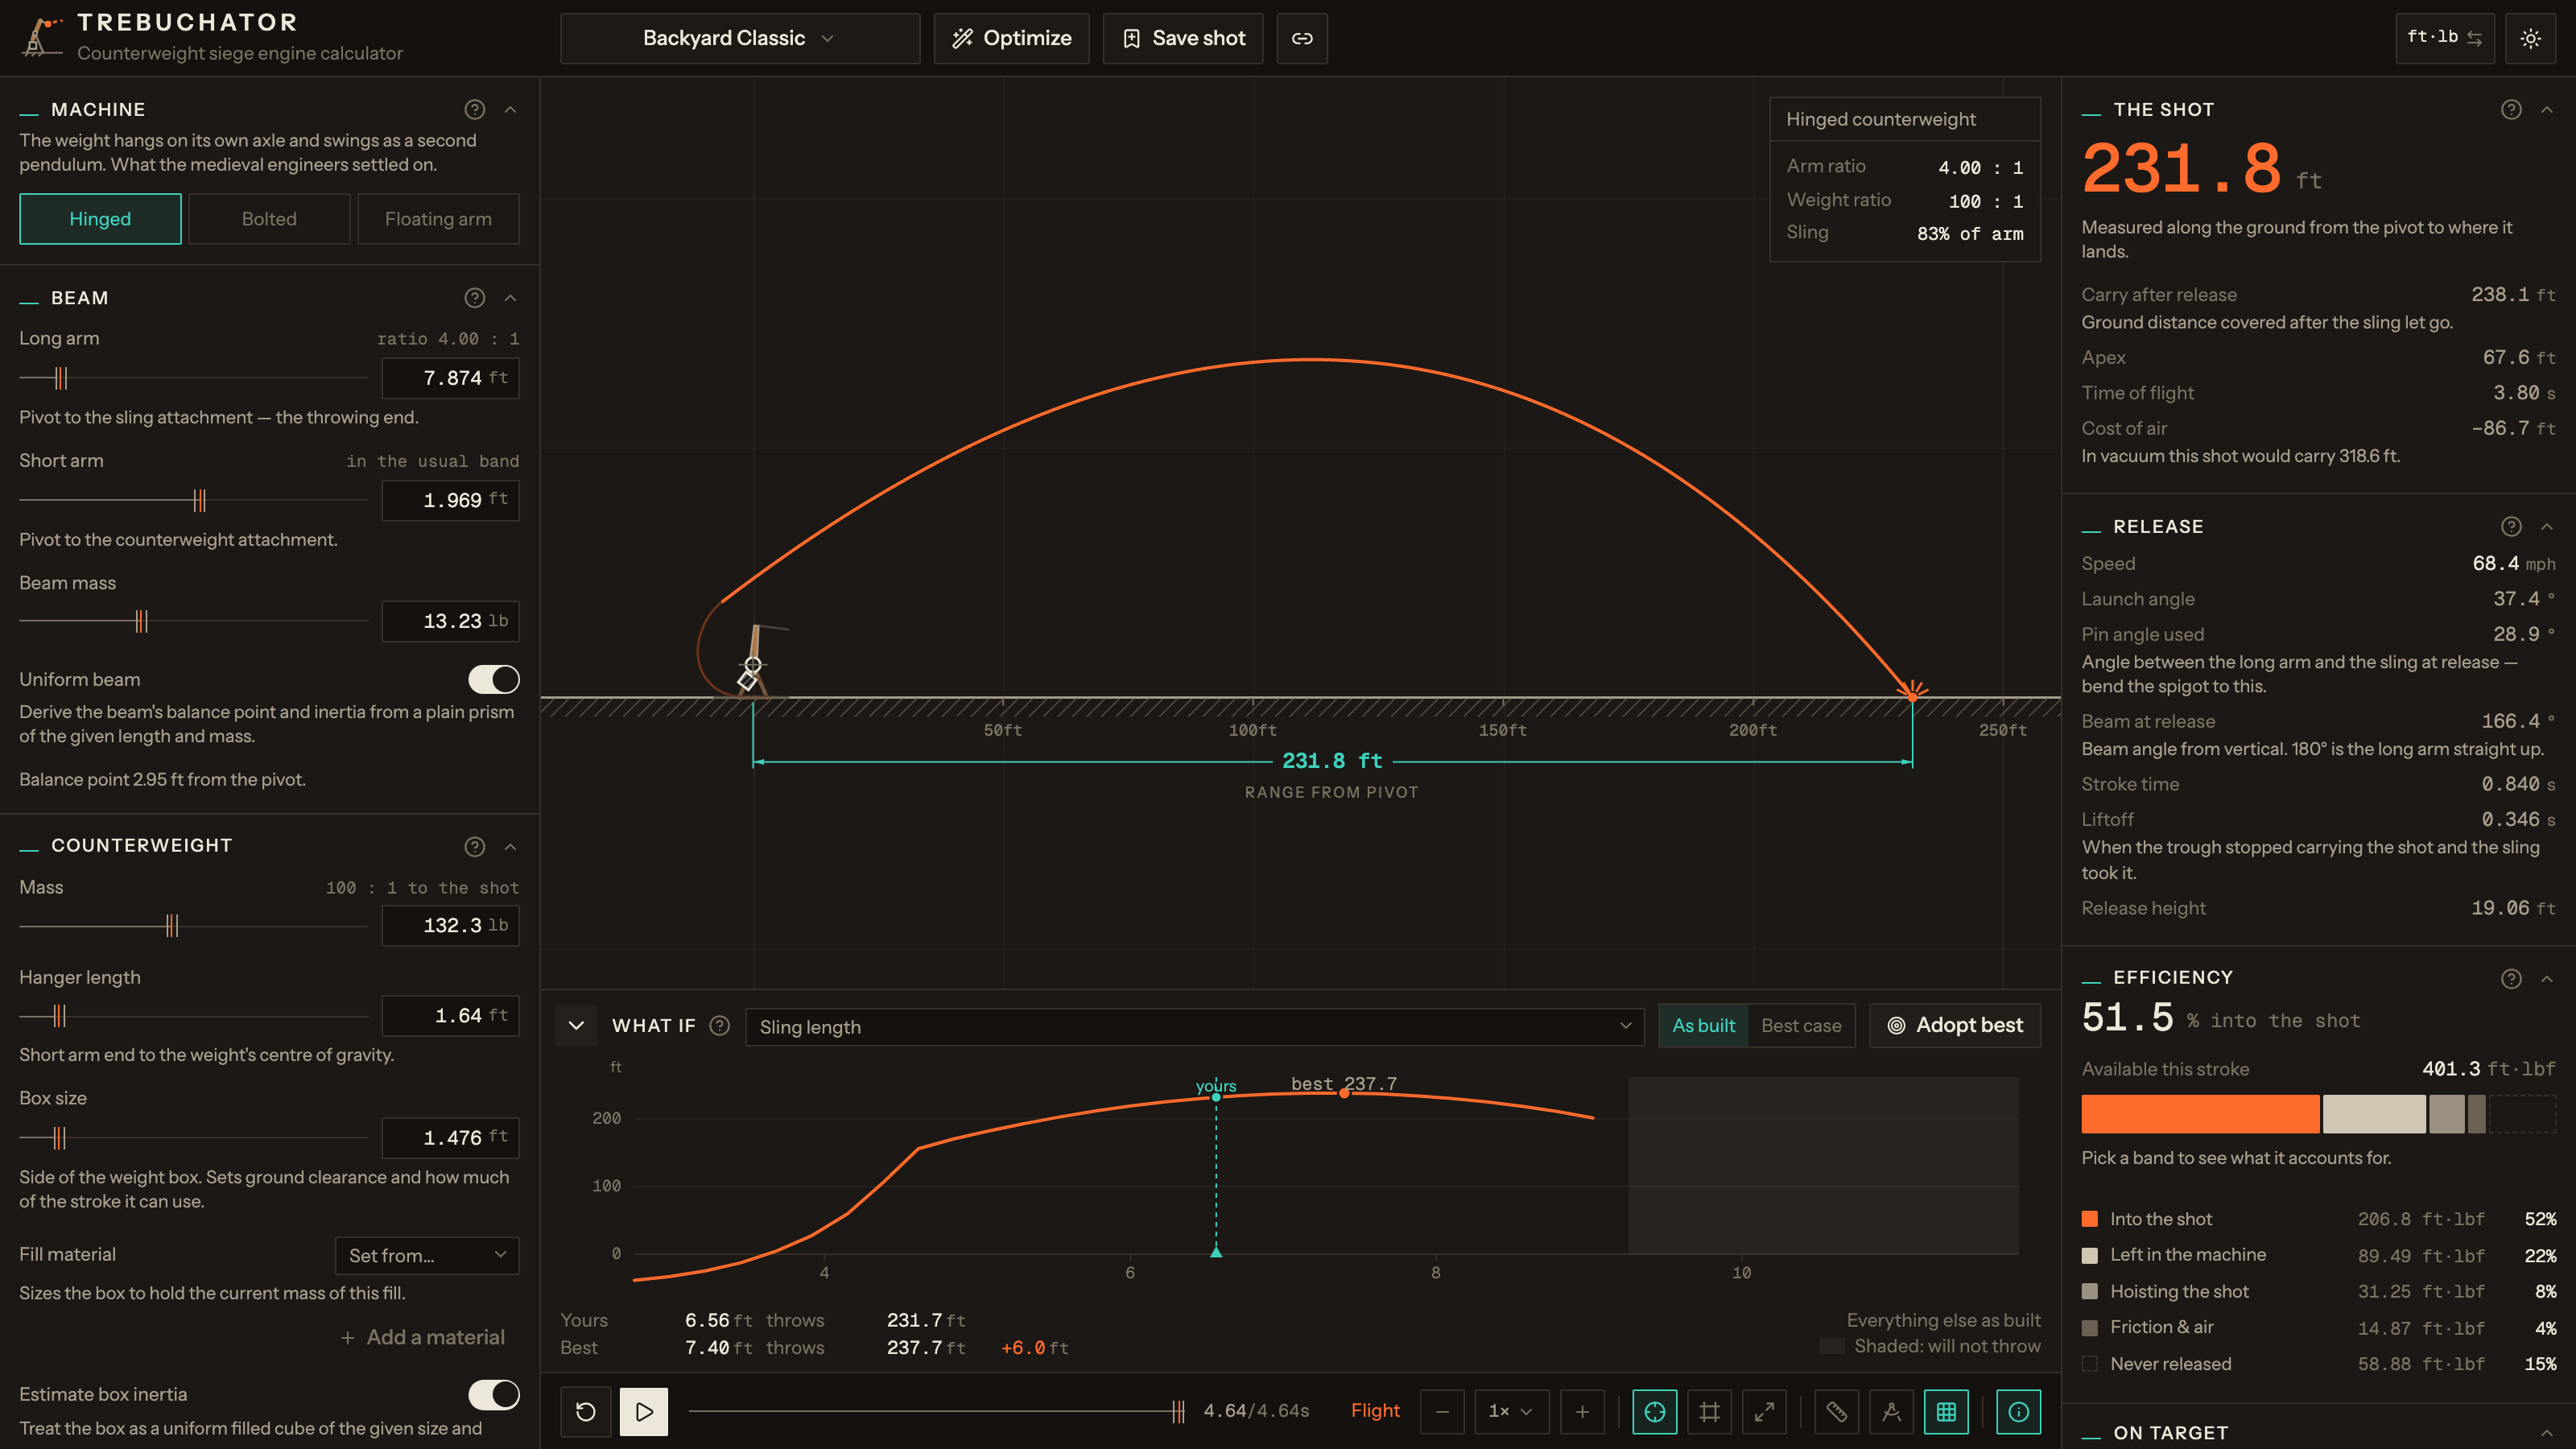Image resolution: width=2576 pixels, height=1449 pixels.
Task: Toggle the crosshair follow-projectile view
Action: pyautogui.click(x=1655, y=1411)
